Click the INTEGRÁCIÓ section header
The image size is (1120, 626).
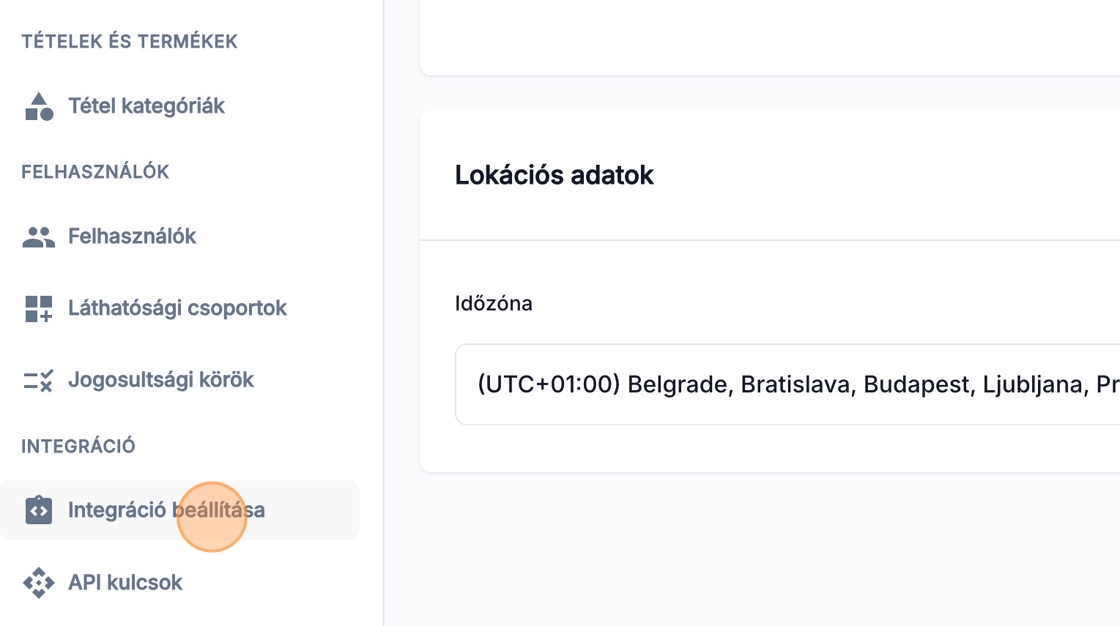pos(78,446)
